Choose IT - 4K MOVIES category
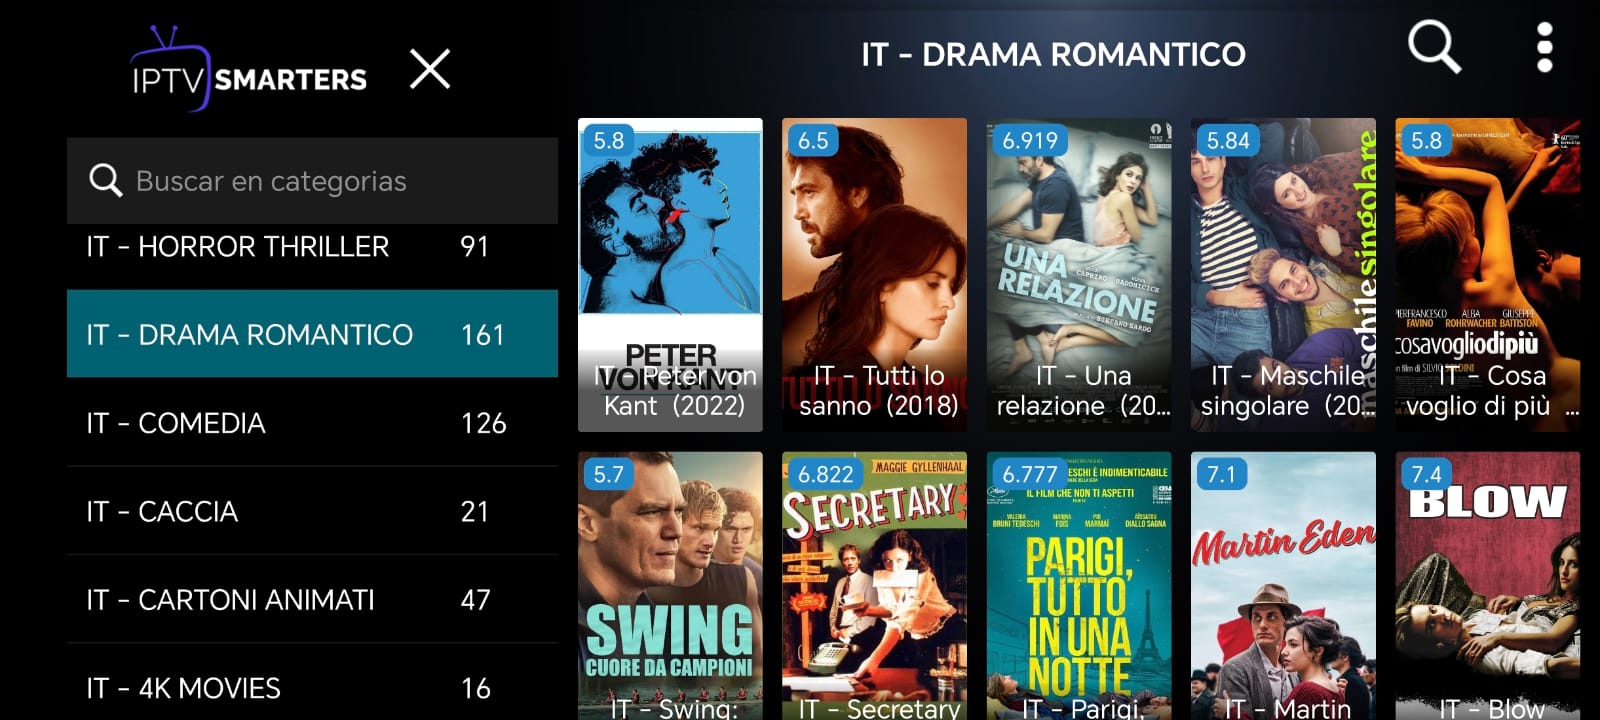1600x720 pixels. (x=312, y=686)
